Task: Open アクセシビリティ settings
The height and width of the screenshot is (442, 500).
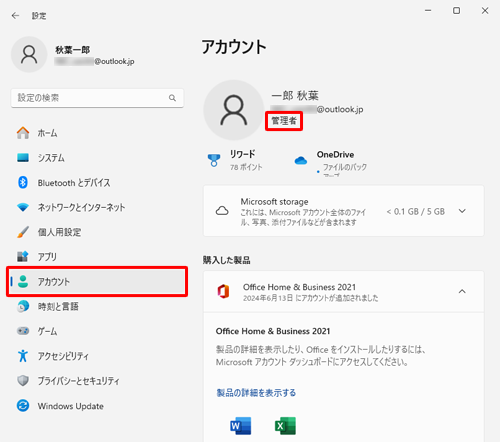Action: [x=97, y=356]
